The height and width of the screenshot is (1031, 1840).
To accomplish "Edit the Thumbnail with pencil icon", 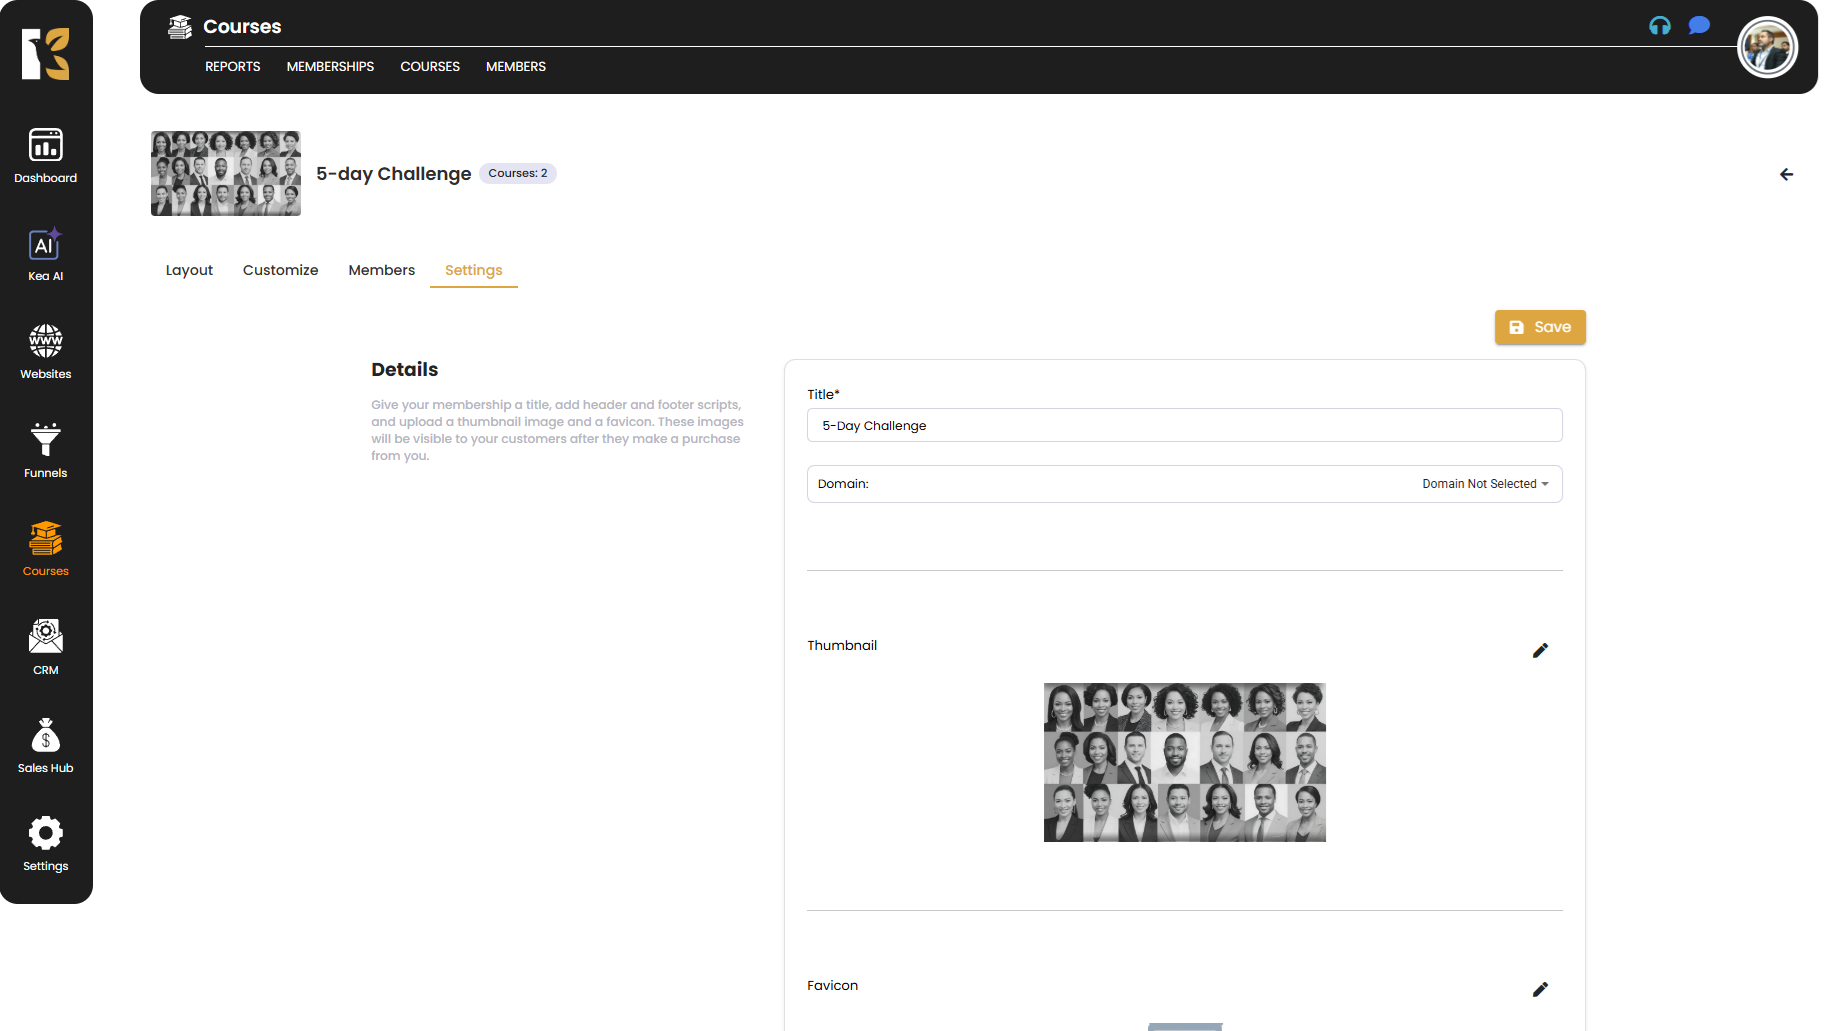I will pyautogui.click(x=1540, y=651).
